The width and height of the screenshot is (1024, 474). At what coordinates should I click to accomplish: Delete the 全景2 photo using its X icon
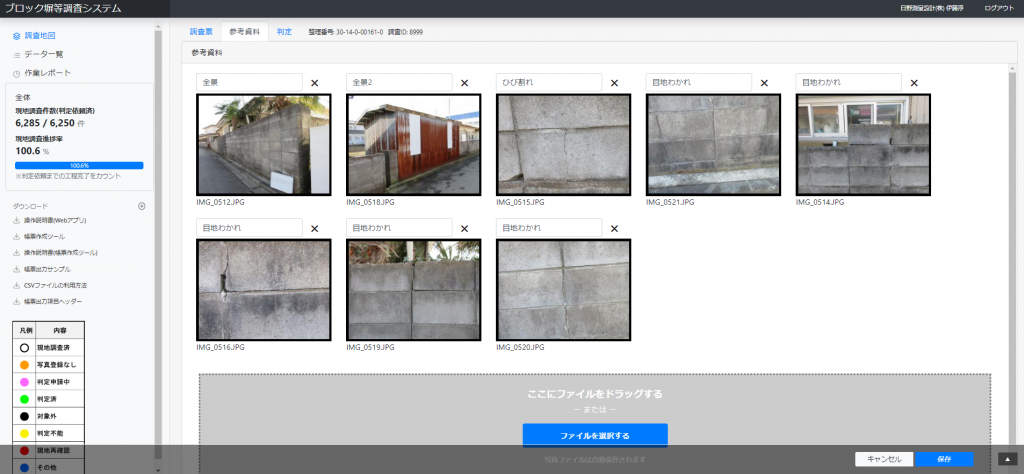[x=464, y=83]
